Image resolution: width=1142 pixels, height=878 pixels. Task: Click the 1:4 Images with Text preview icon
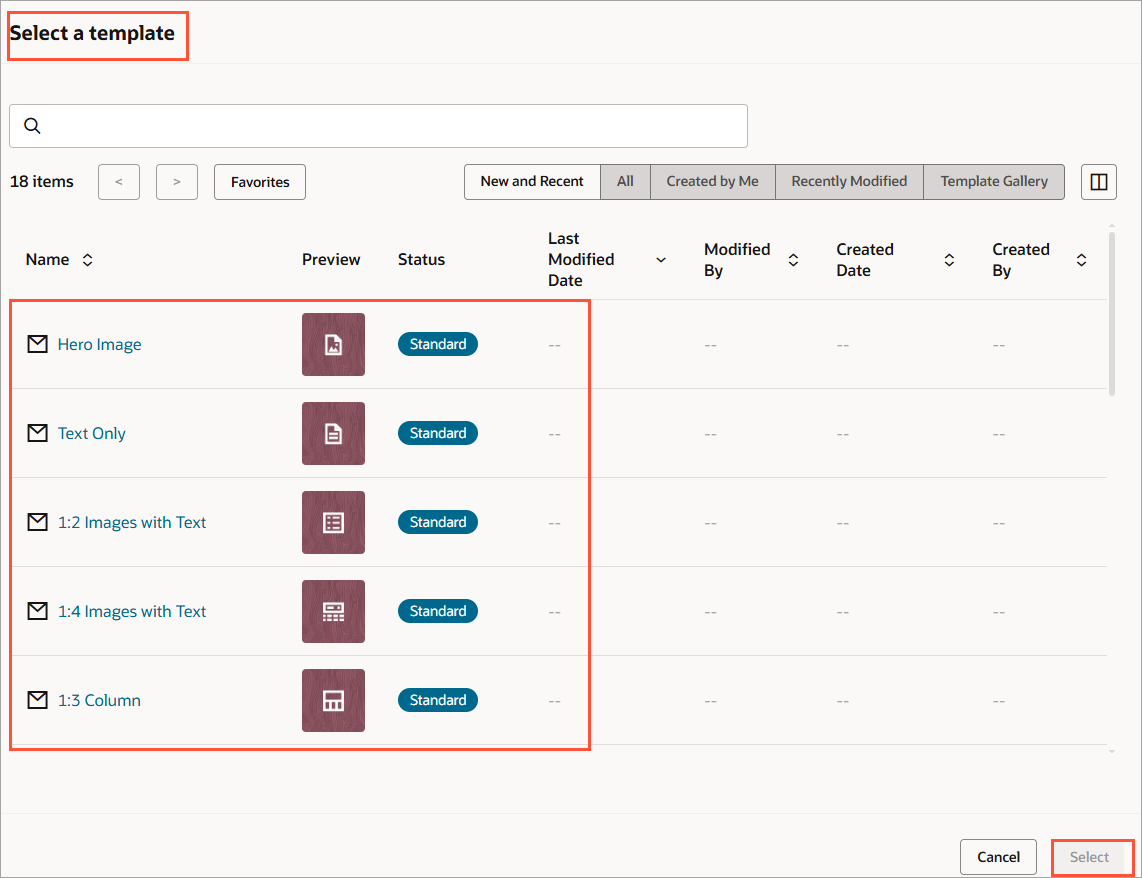(333, 611)
